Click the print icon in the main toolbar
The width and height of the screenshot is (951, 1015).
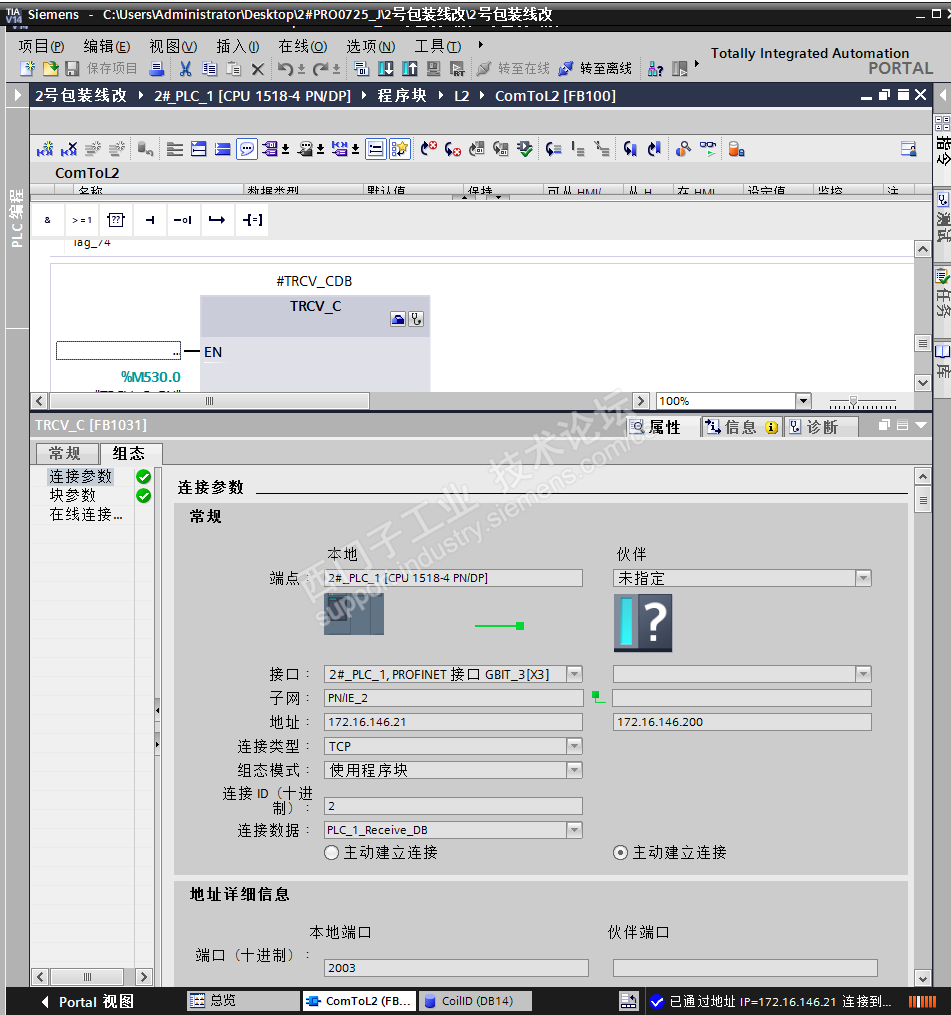pos(156,69)
